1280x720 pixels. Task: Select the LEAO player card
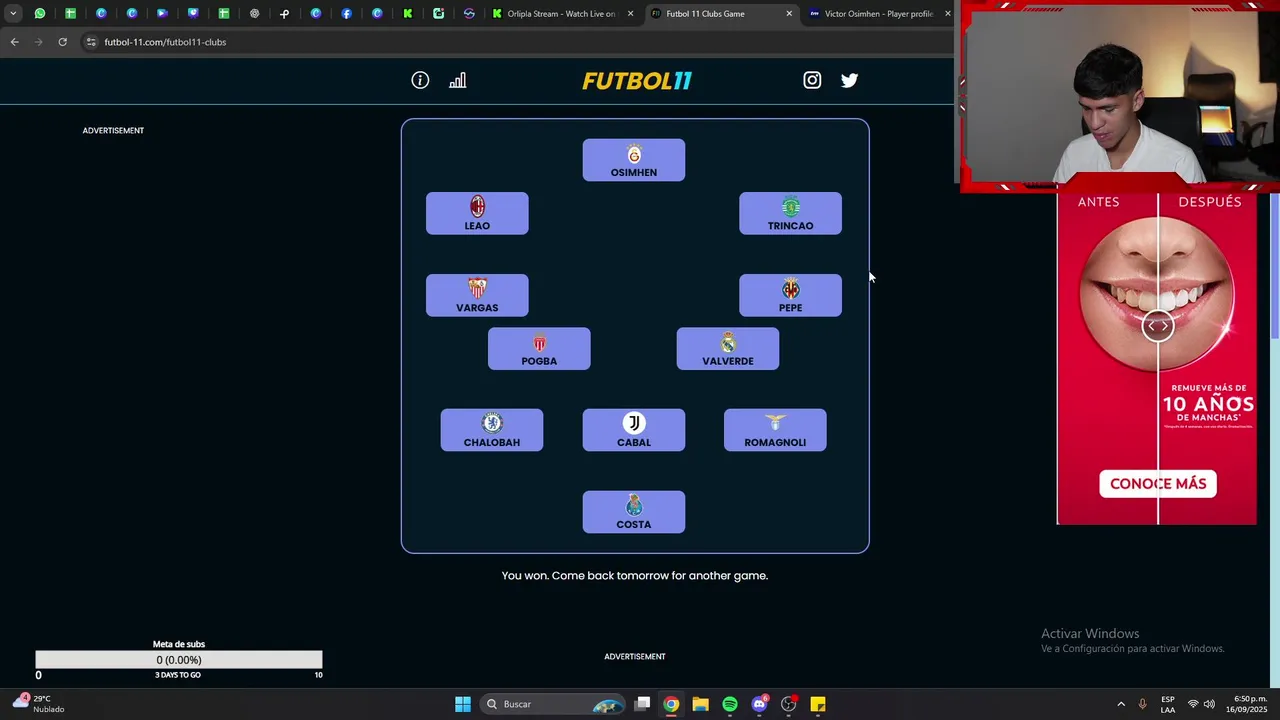(477, 213)
